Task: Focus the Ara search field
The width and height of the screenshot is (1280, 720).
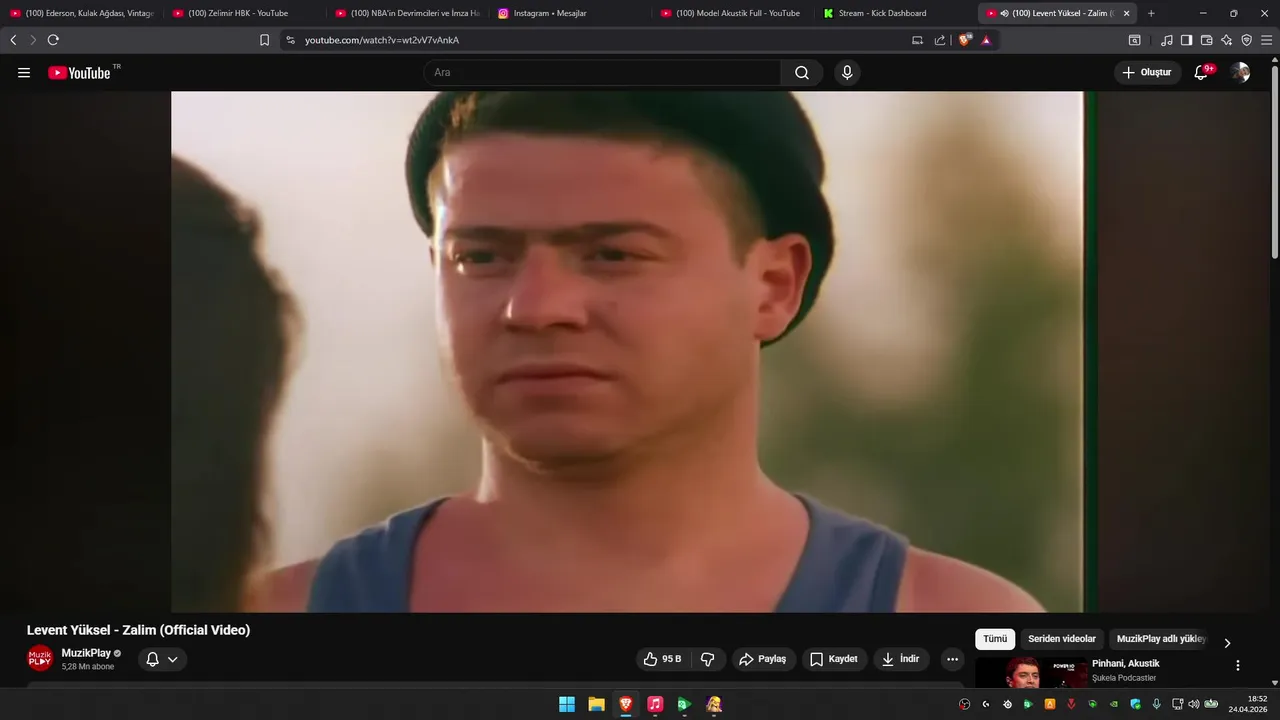Action: point(602,72)
